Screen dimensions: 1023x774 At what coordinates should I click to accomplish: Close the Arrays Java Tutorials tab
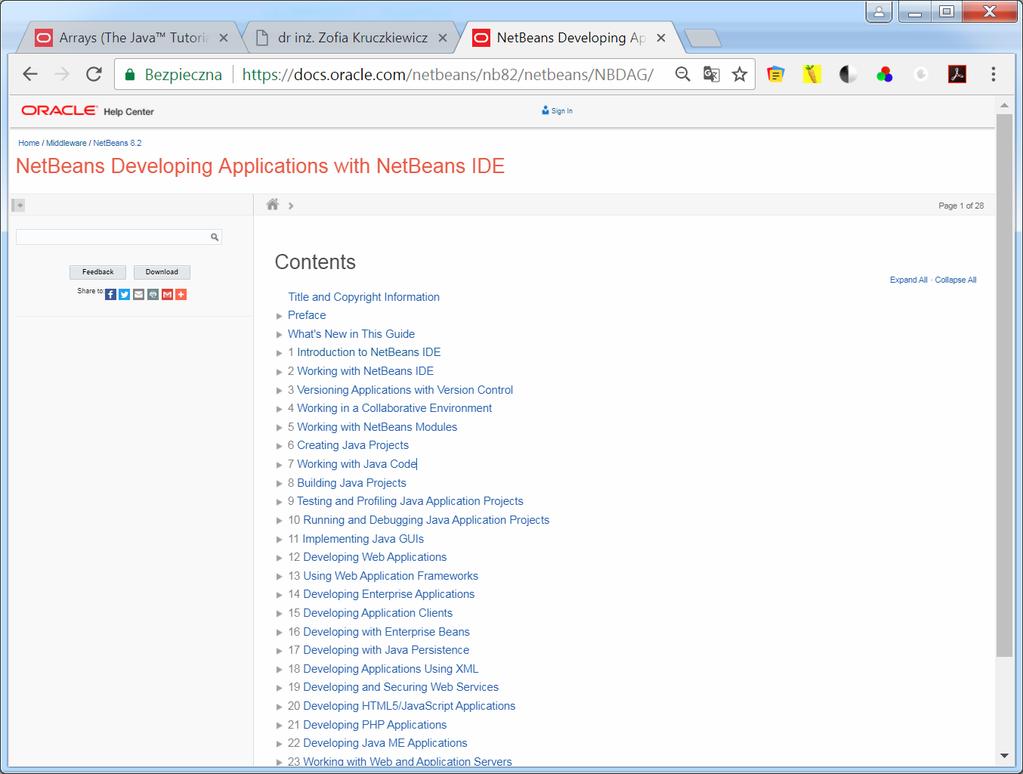(x=224, y=38)
